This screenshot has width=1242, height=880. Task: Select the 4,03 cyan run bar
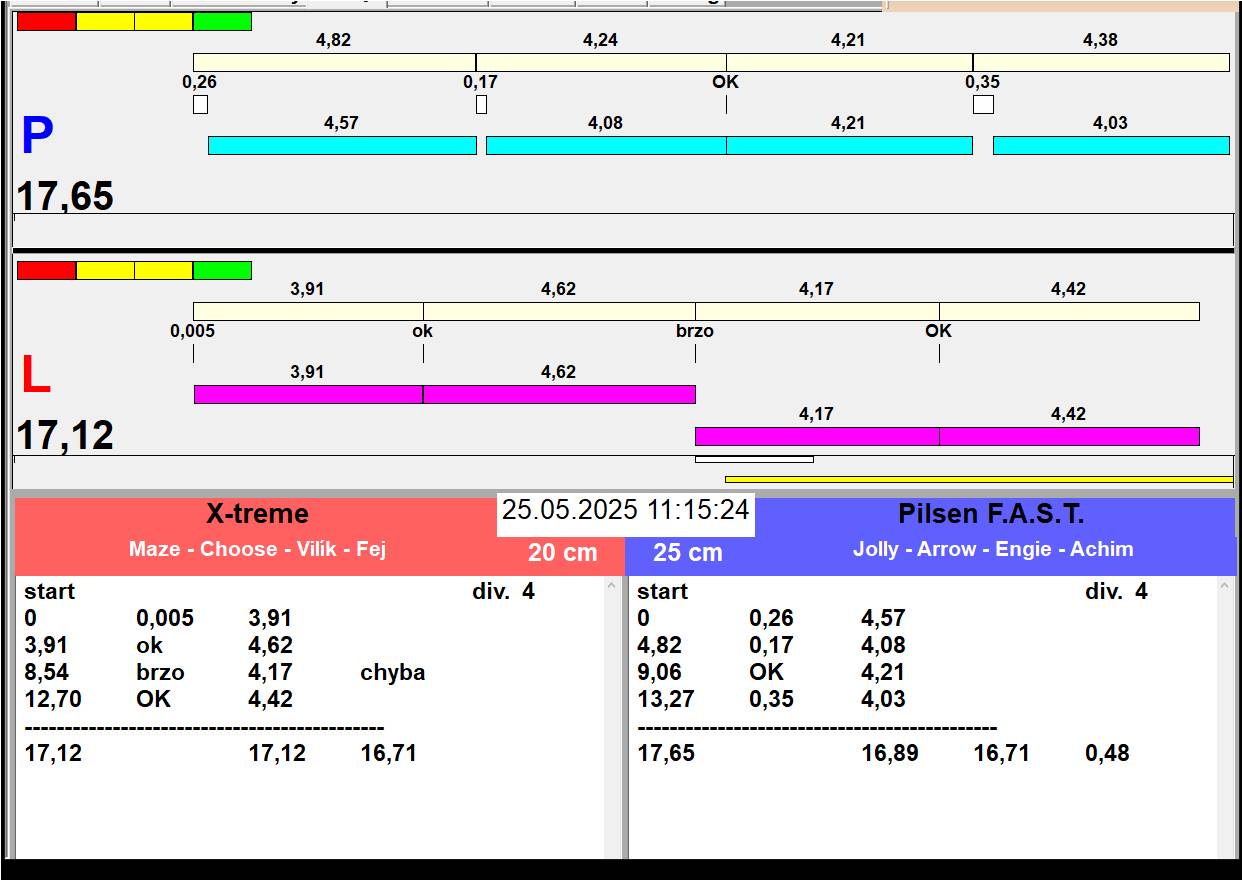click(x=1110, y=146)
